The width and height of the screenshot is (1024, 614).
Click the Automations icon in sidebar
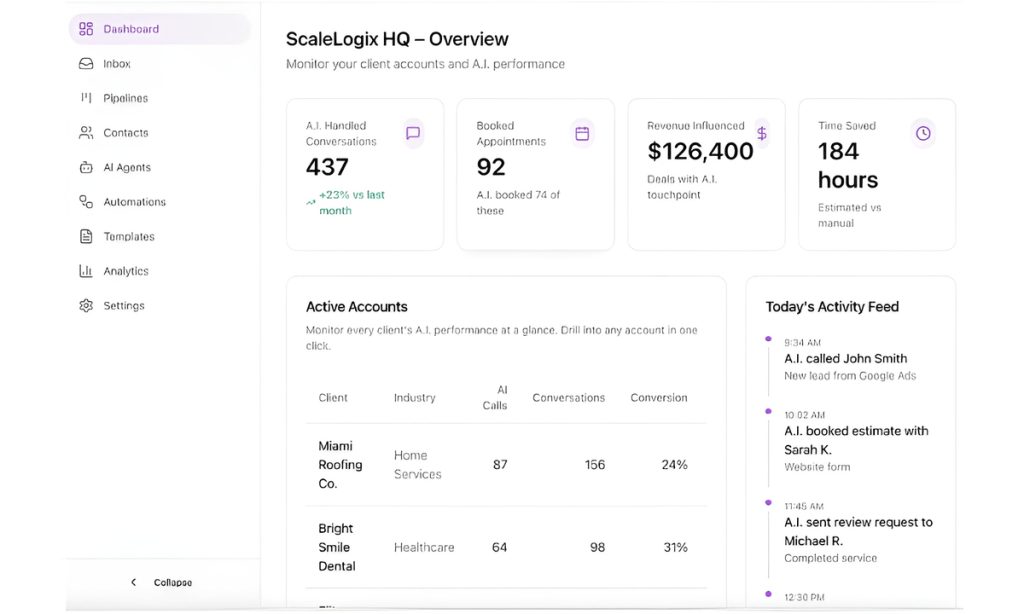pos(86,202)
